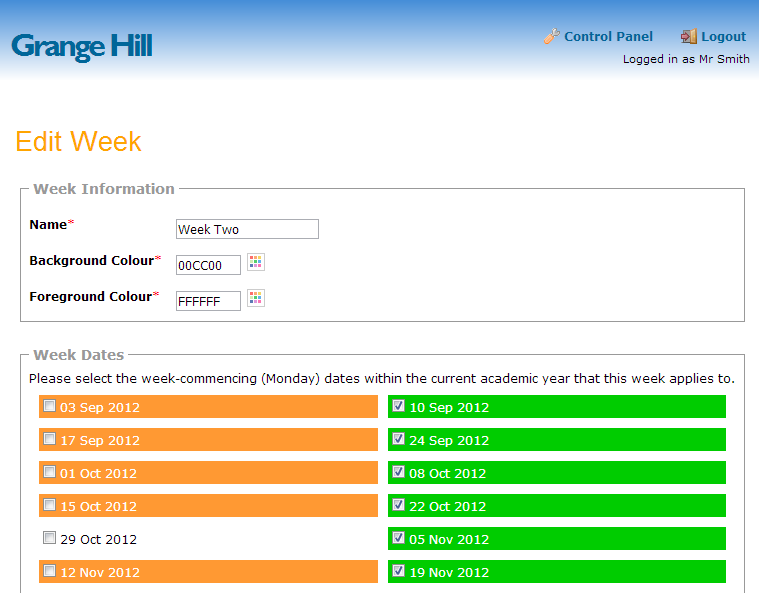Tick the 29 Oct 2012 checkbox
The height and width of the screenshot is (593, 759).
coord(50,538)
